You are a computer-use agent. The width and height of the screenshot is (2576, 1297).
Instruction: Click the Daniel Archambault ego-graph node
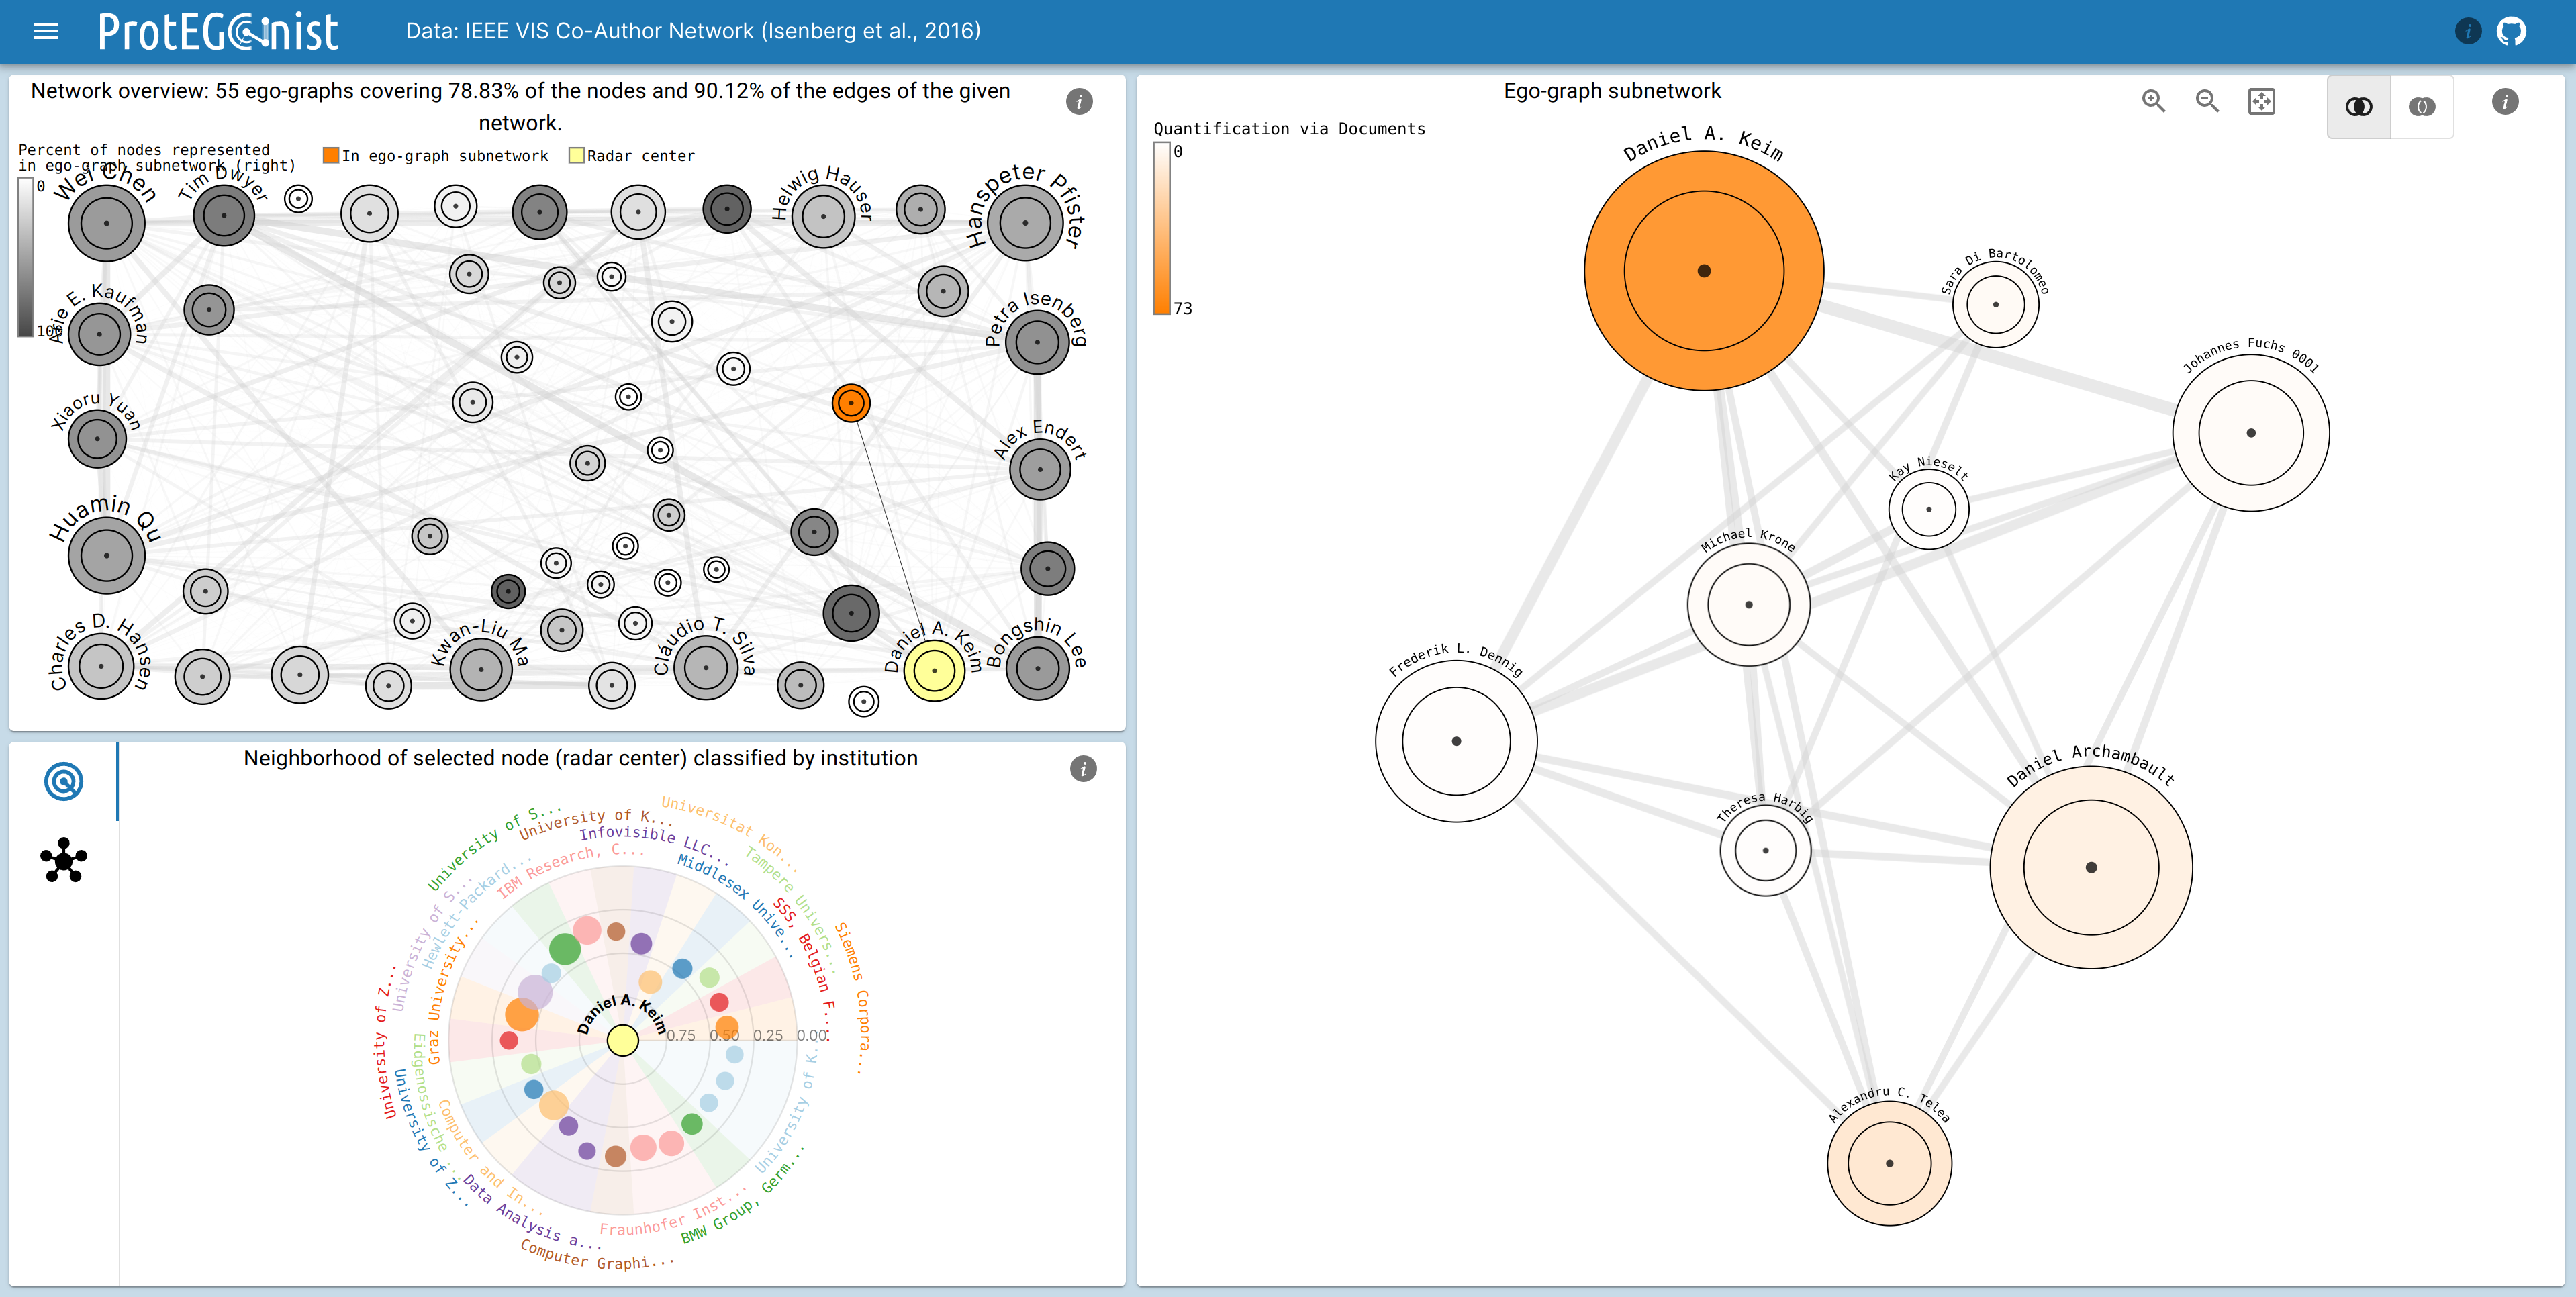[2090, 867]
